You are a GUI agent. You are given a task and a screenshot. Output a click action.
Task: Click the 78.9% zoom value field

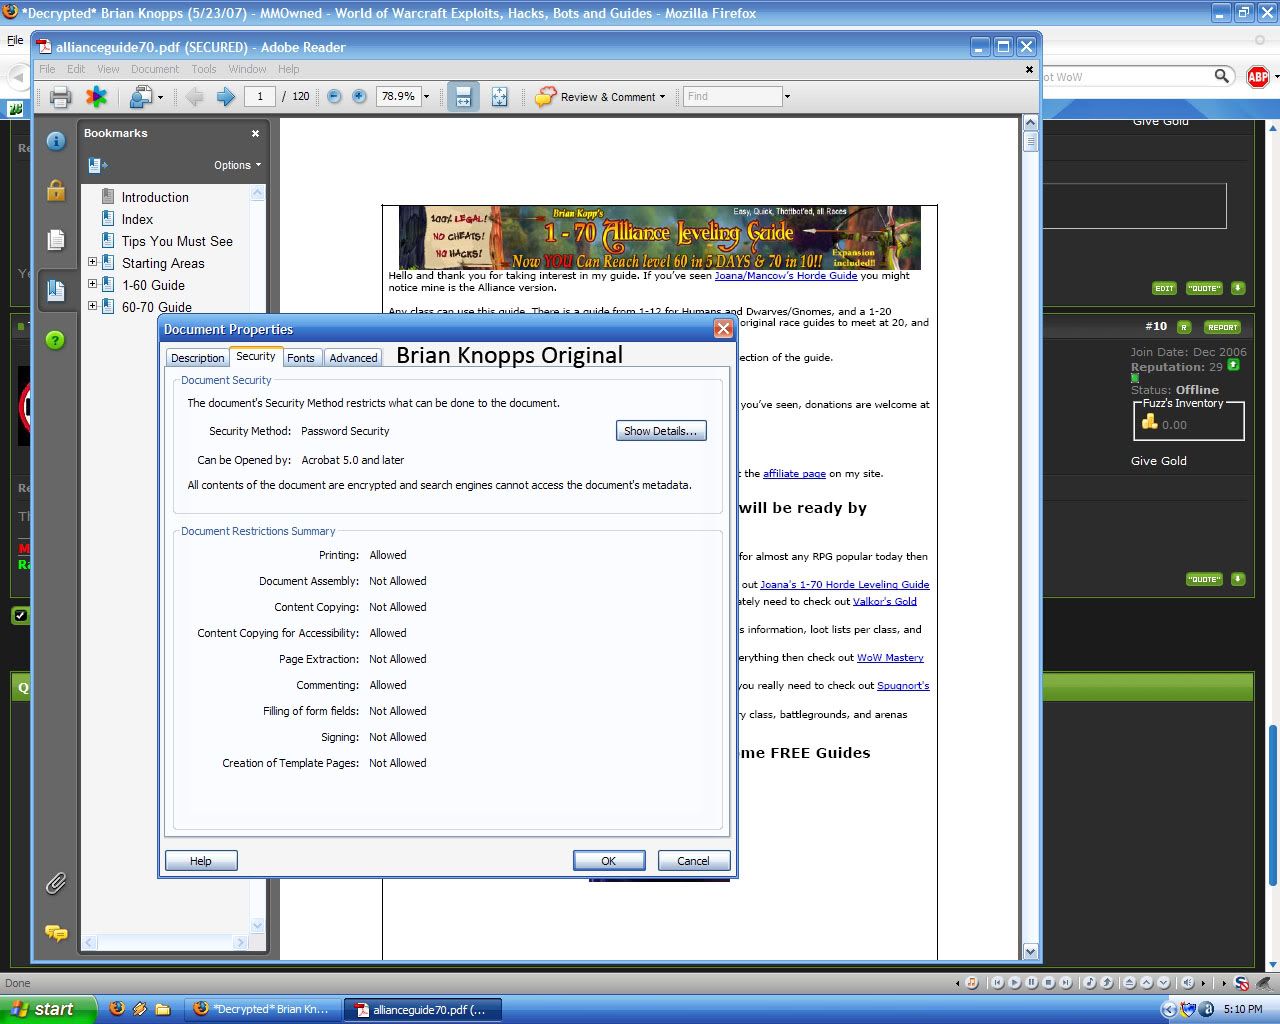[398, 96]
